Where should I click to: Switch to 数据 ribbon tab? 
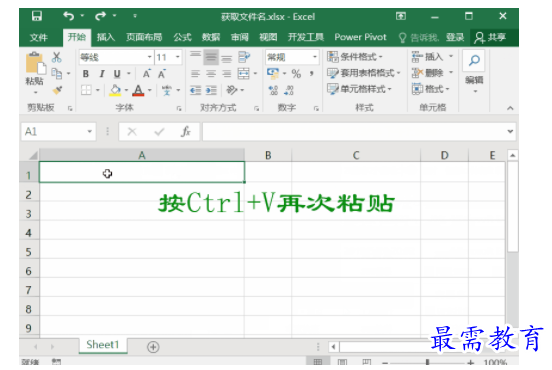211,37
